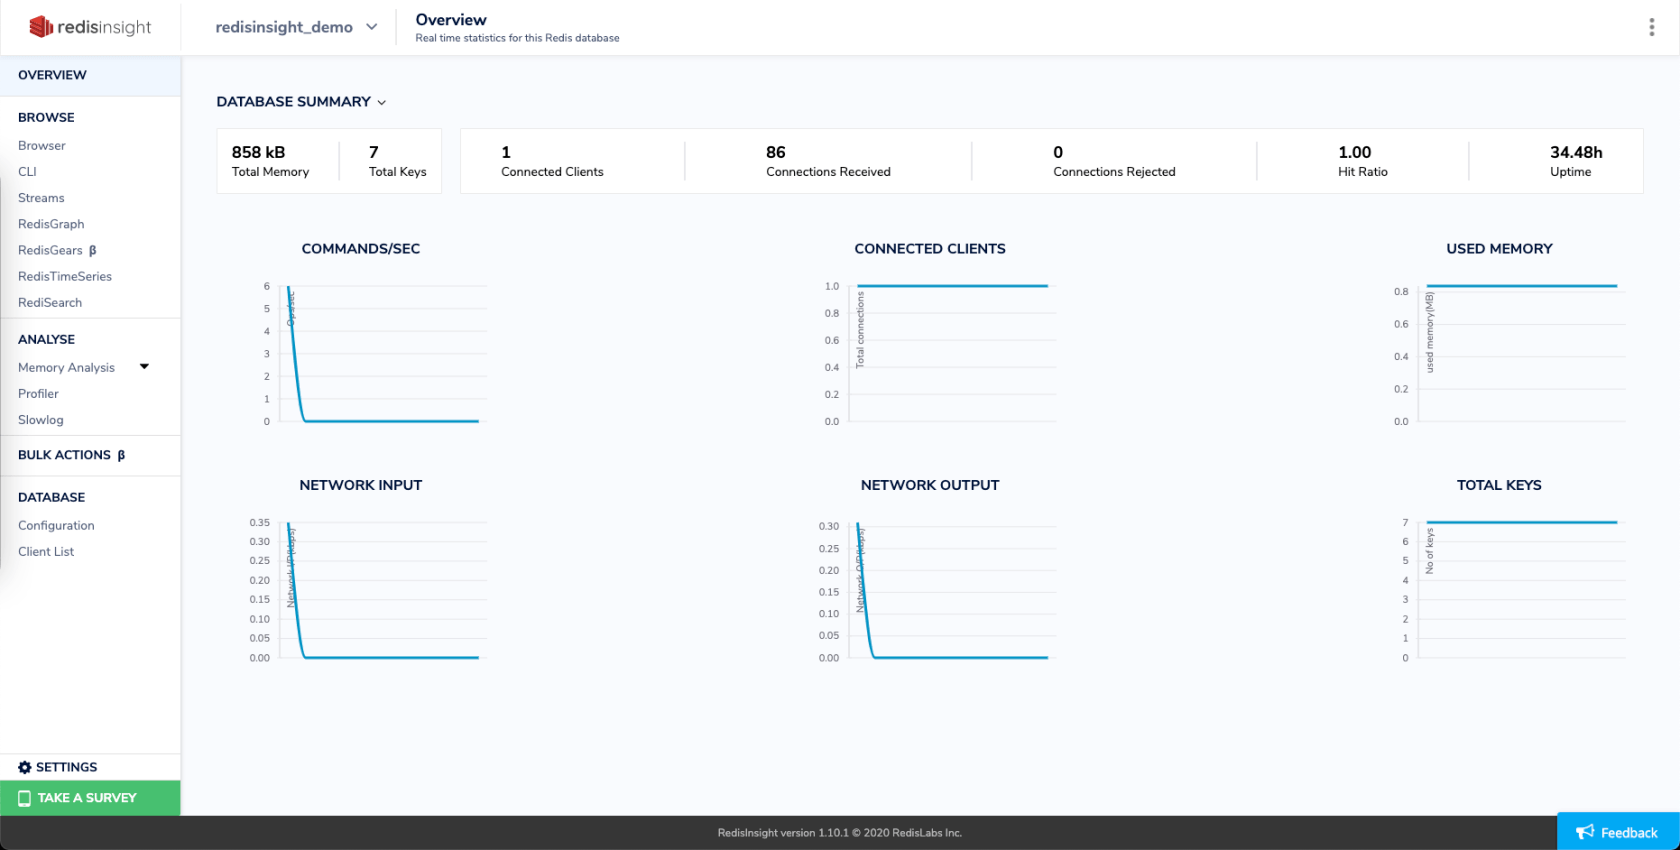Image resolution: width=1680 pixels, height=850 pixels.
Task: Open the Client List page
Action: click(46, 551)
